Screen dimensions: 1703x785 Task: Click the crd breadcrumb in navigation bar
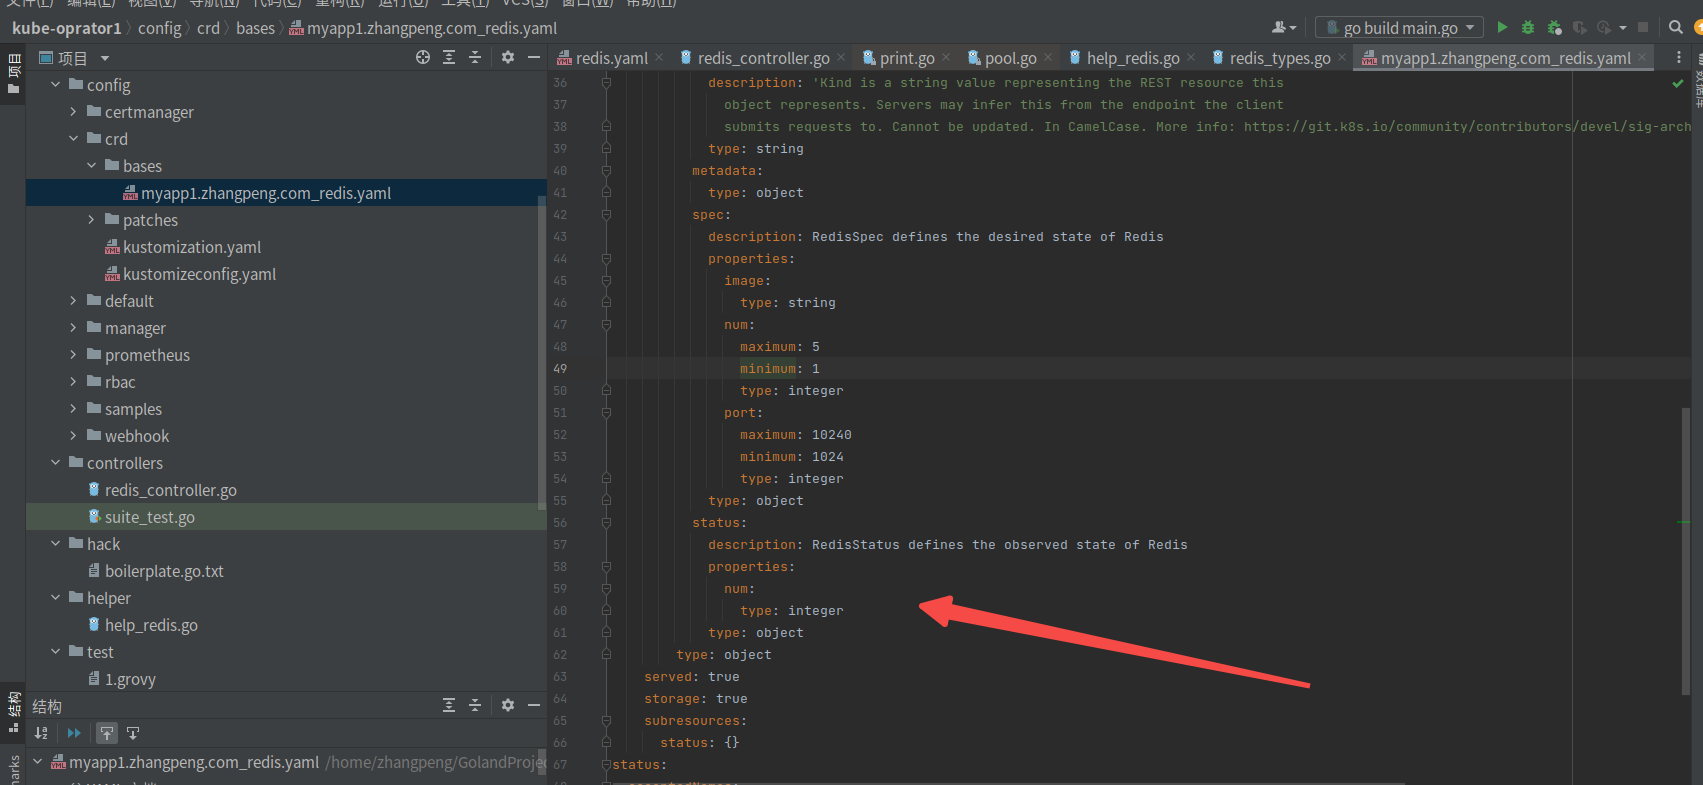click(x=208, y=28)
